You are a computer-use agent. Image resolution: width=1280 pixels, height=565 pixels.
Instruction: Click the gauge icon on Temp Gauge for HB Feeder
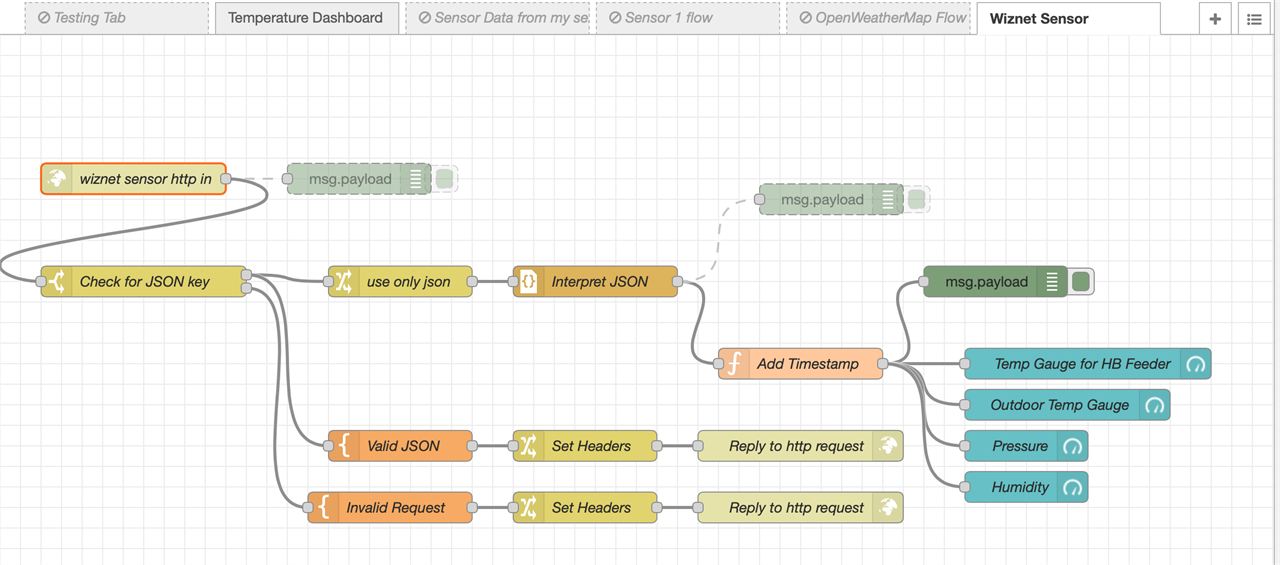(x=1195, y=364)
